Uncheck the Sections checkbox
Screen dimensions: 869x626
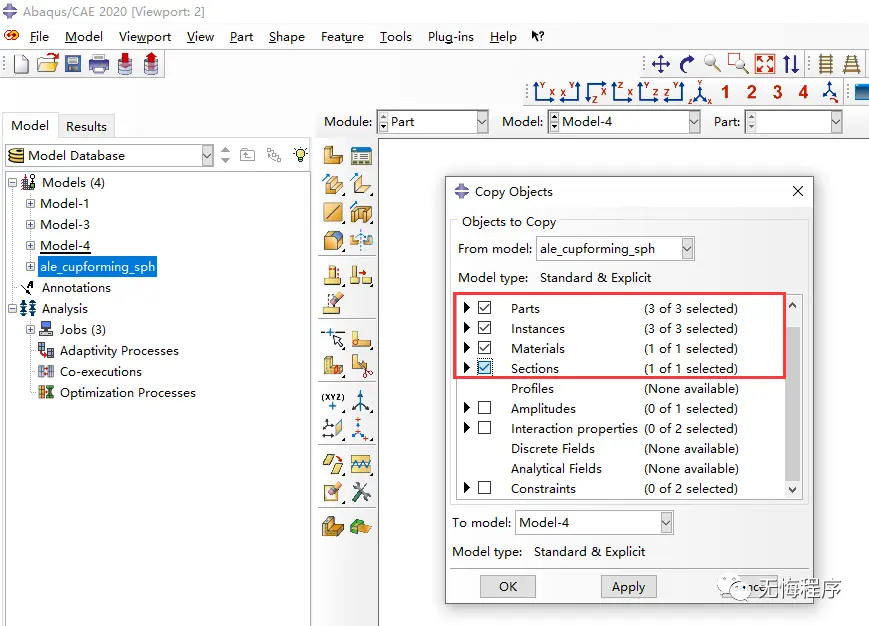pyautogui.click(x=484, y=367)
